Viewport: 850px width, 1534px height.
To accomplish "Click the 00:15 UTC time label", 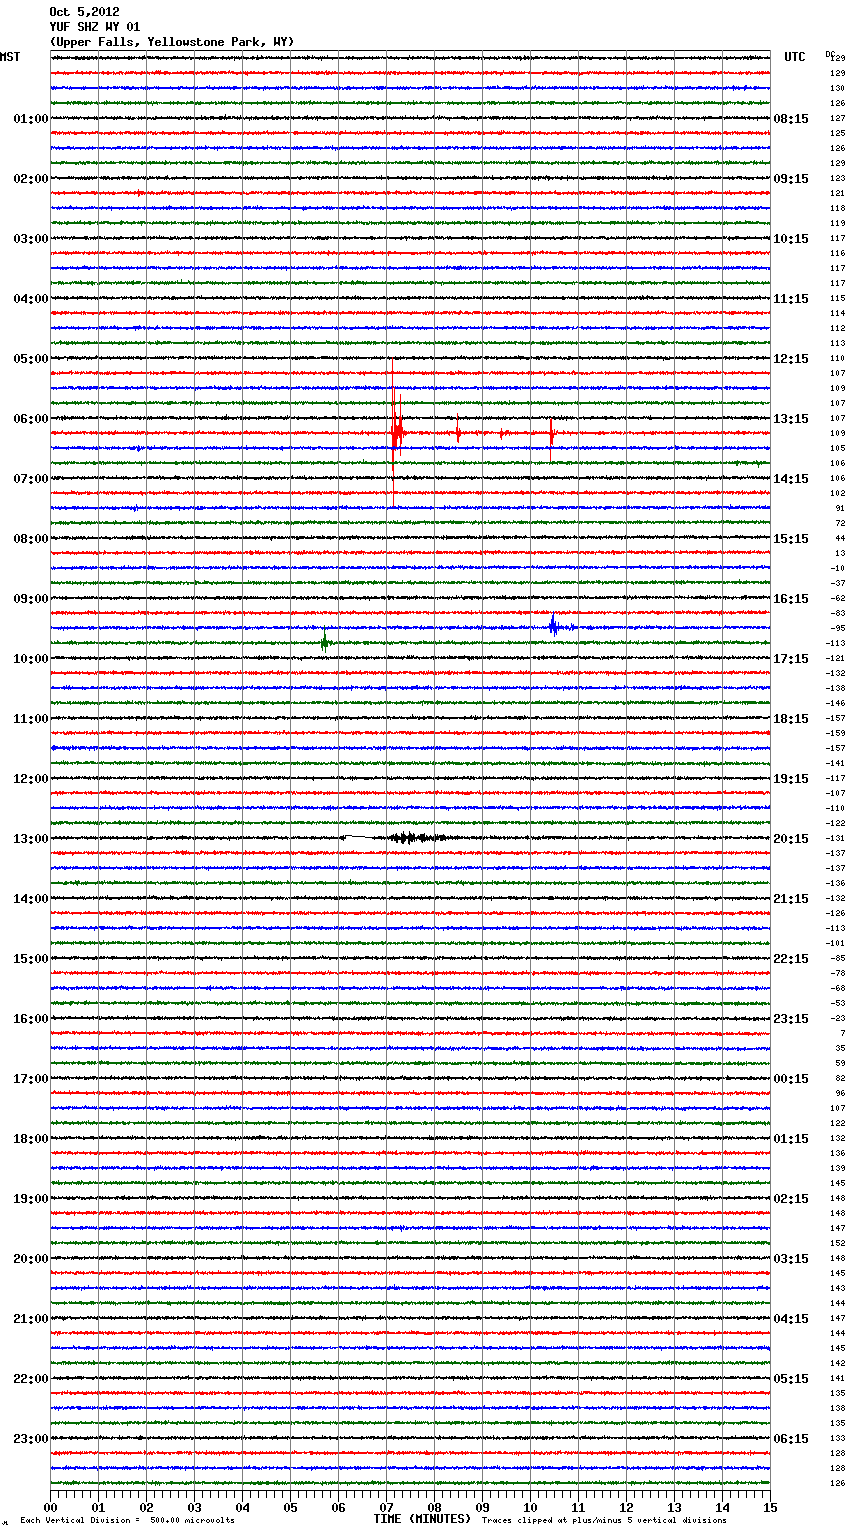I will pyautogui.click(x=791, y=1079).
